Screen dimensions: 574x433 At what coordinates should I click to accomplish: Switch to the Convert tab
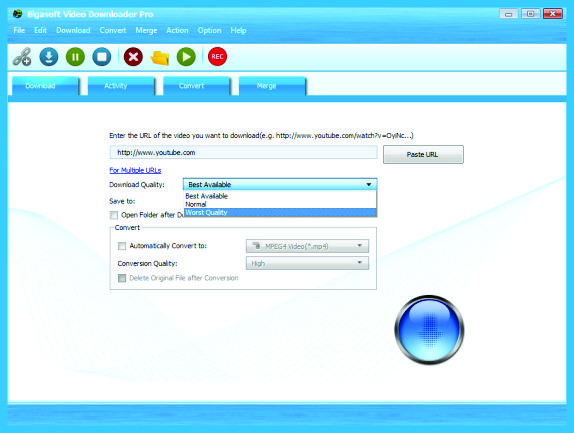(196, 86)
